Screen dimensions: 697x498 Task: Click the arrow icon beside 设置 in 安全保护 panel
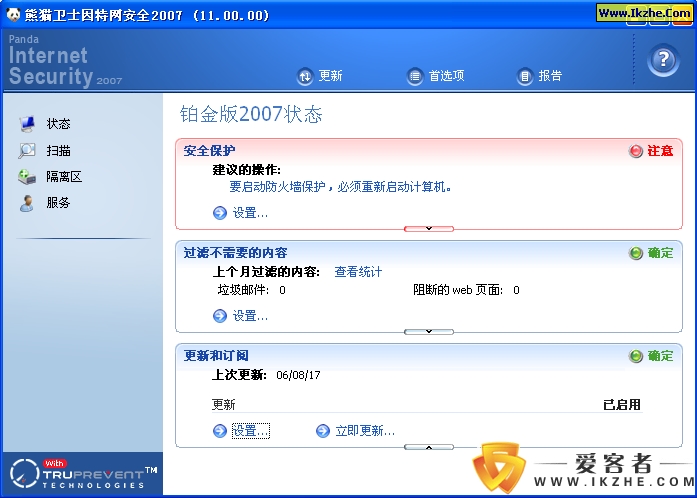[x=220, y=213]
